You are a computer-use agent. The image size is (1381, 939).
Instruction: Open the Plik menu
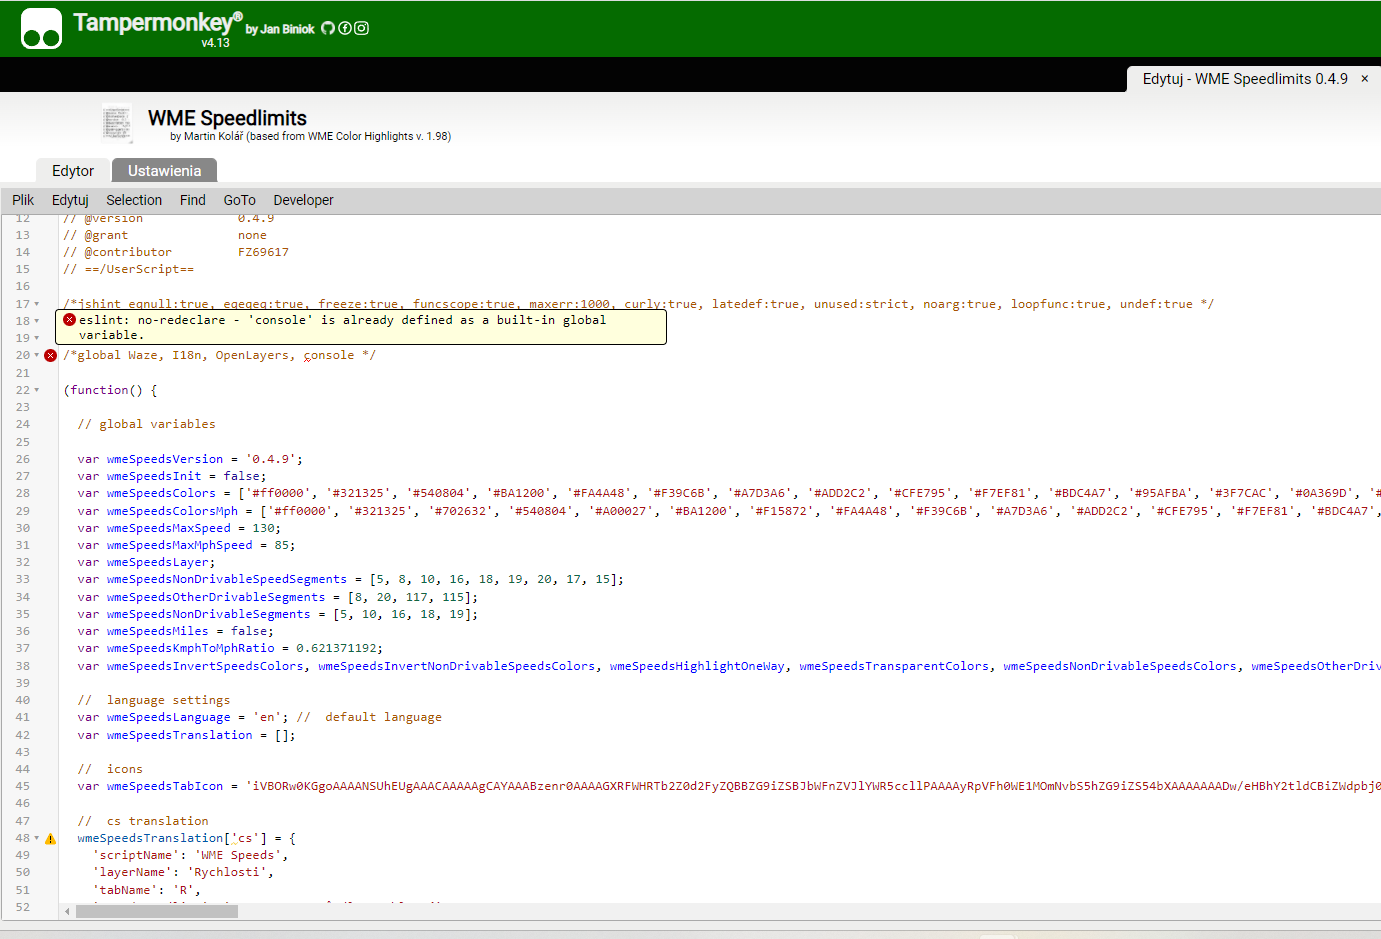point(23,200)
